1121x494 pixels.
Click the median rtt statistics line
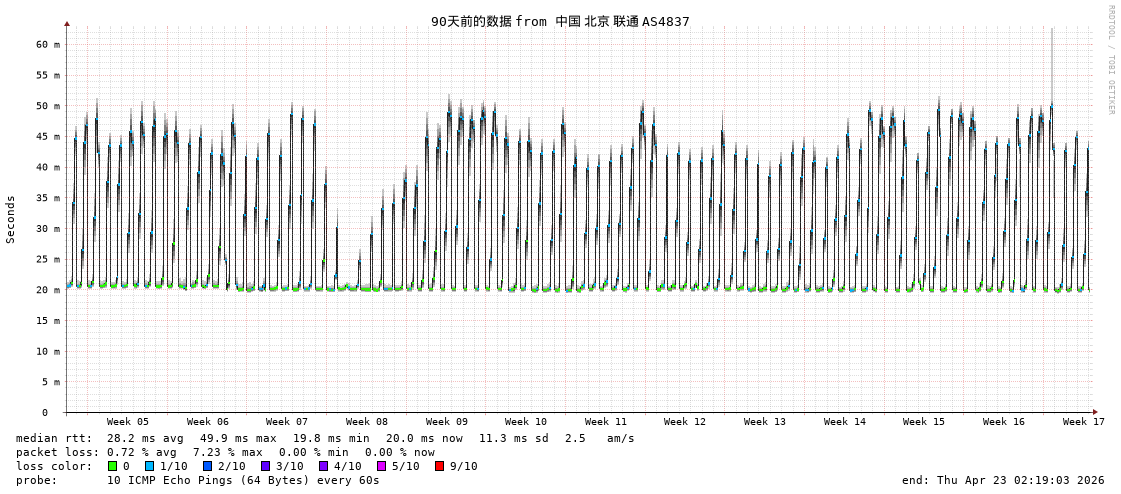pos(325,438)
